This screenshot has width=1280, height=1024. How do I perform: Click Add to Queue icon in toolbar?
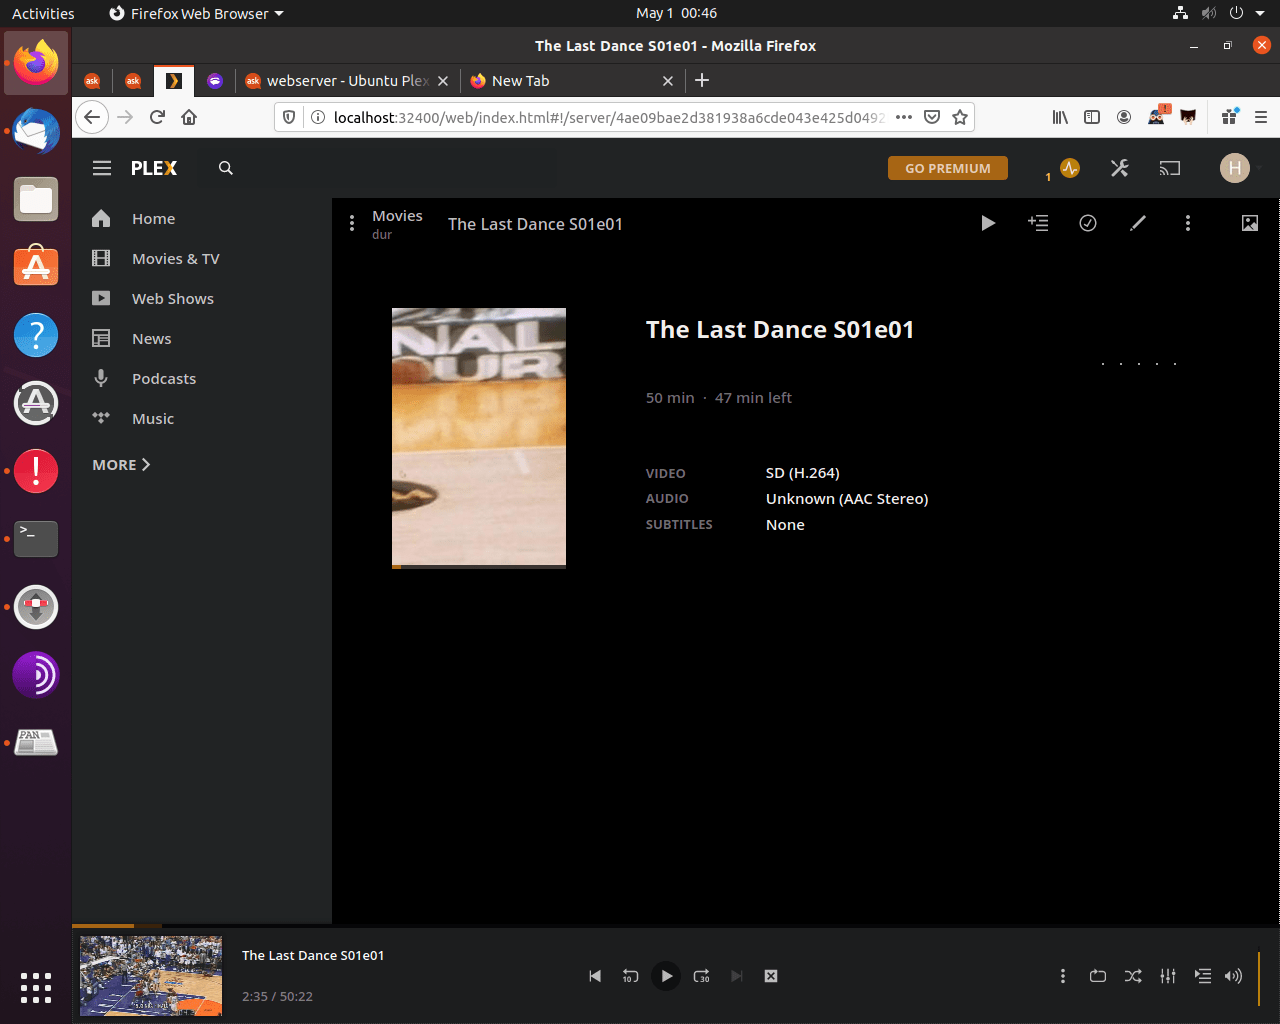point(1038,223)
